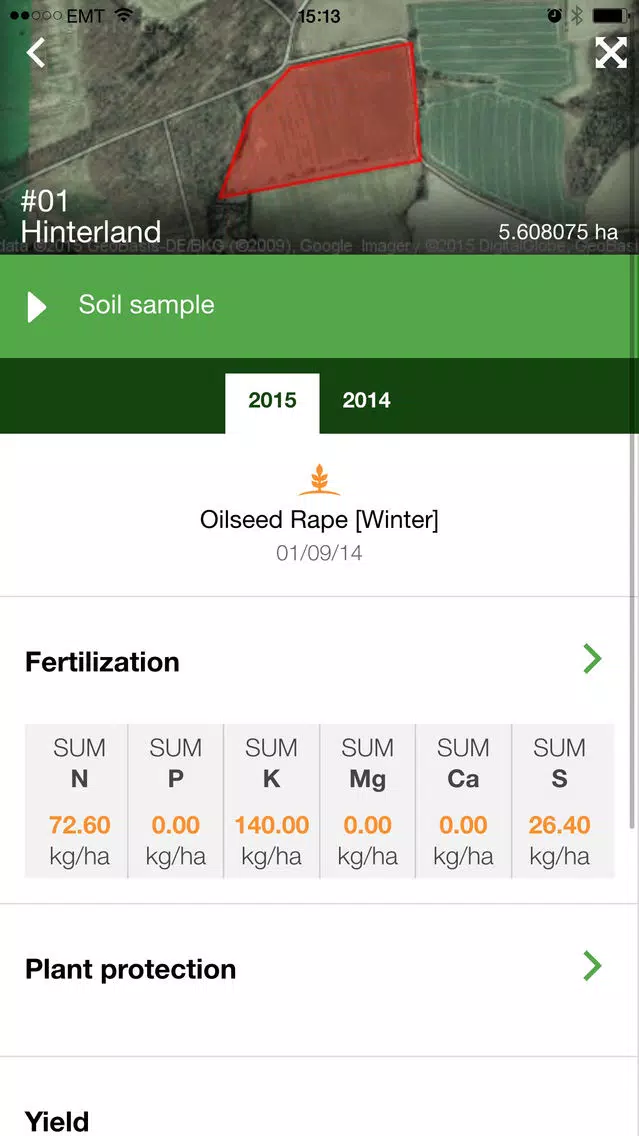Select the SUM S 26.40 cell

(x=559, y=801)
